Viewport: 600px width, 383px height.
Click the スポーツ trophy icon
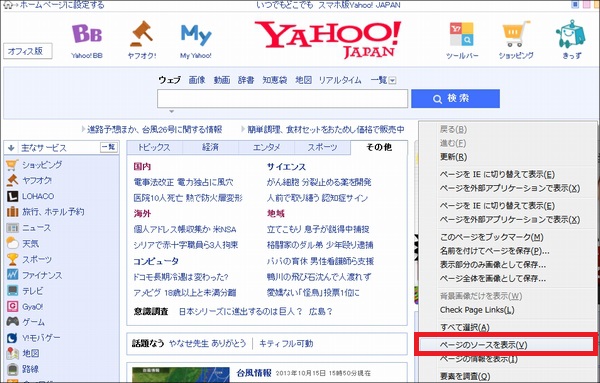coord(12,259)
